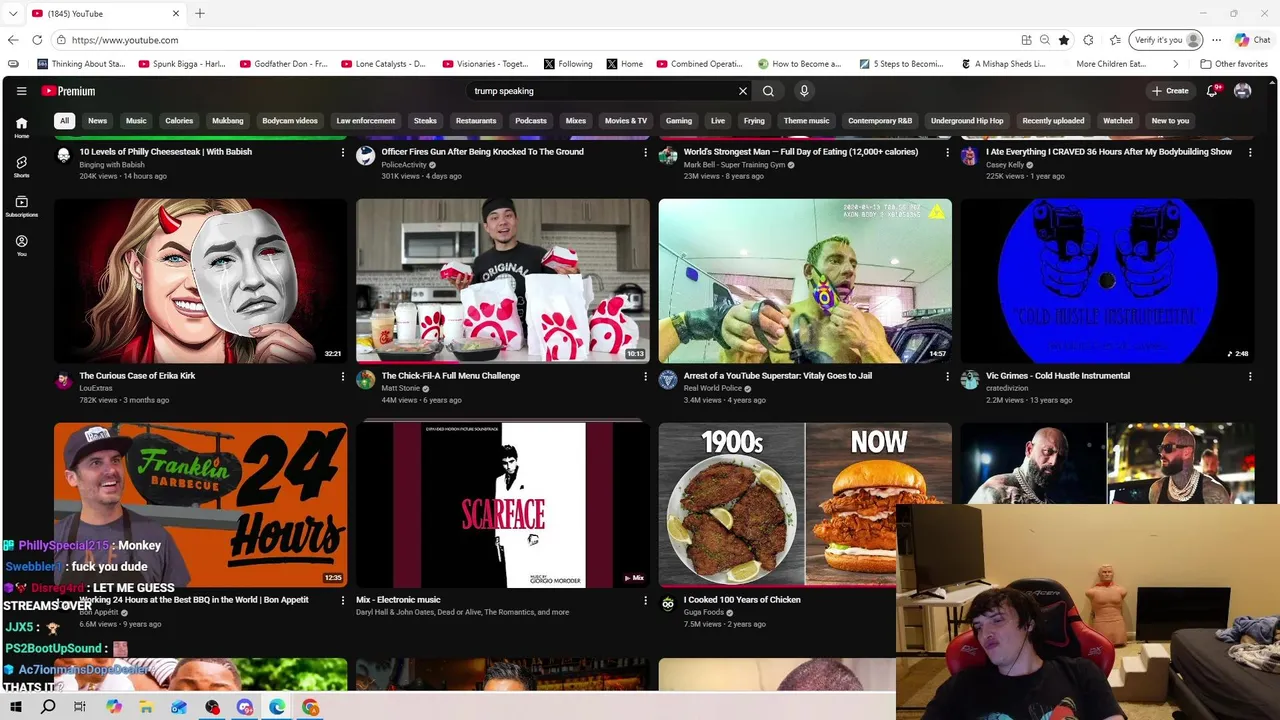Go to Home in the sidebar
1280x720 pixels.
pyautogui.click(x=21, y=127)
